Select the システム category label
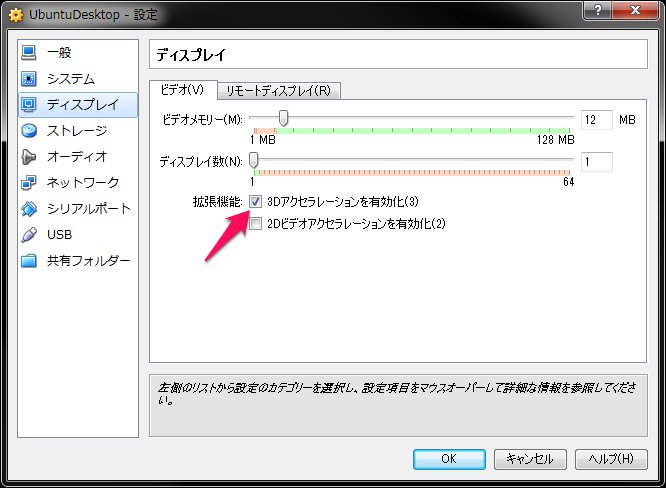666x488 pixels. 71,79
